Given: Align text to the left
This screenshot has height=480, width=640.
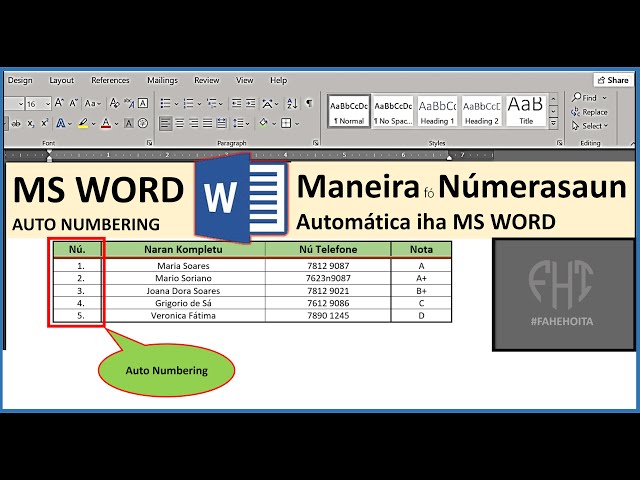Looking at the screenshot, I should (x=165, y=123).
